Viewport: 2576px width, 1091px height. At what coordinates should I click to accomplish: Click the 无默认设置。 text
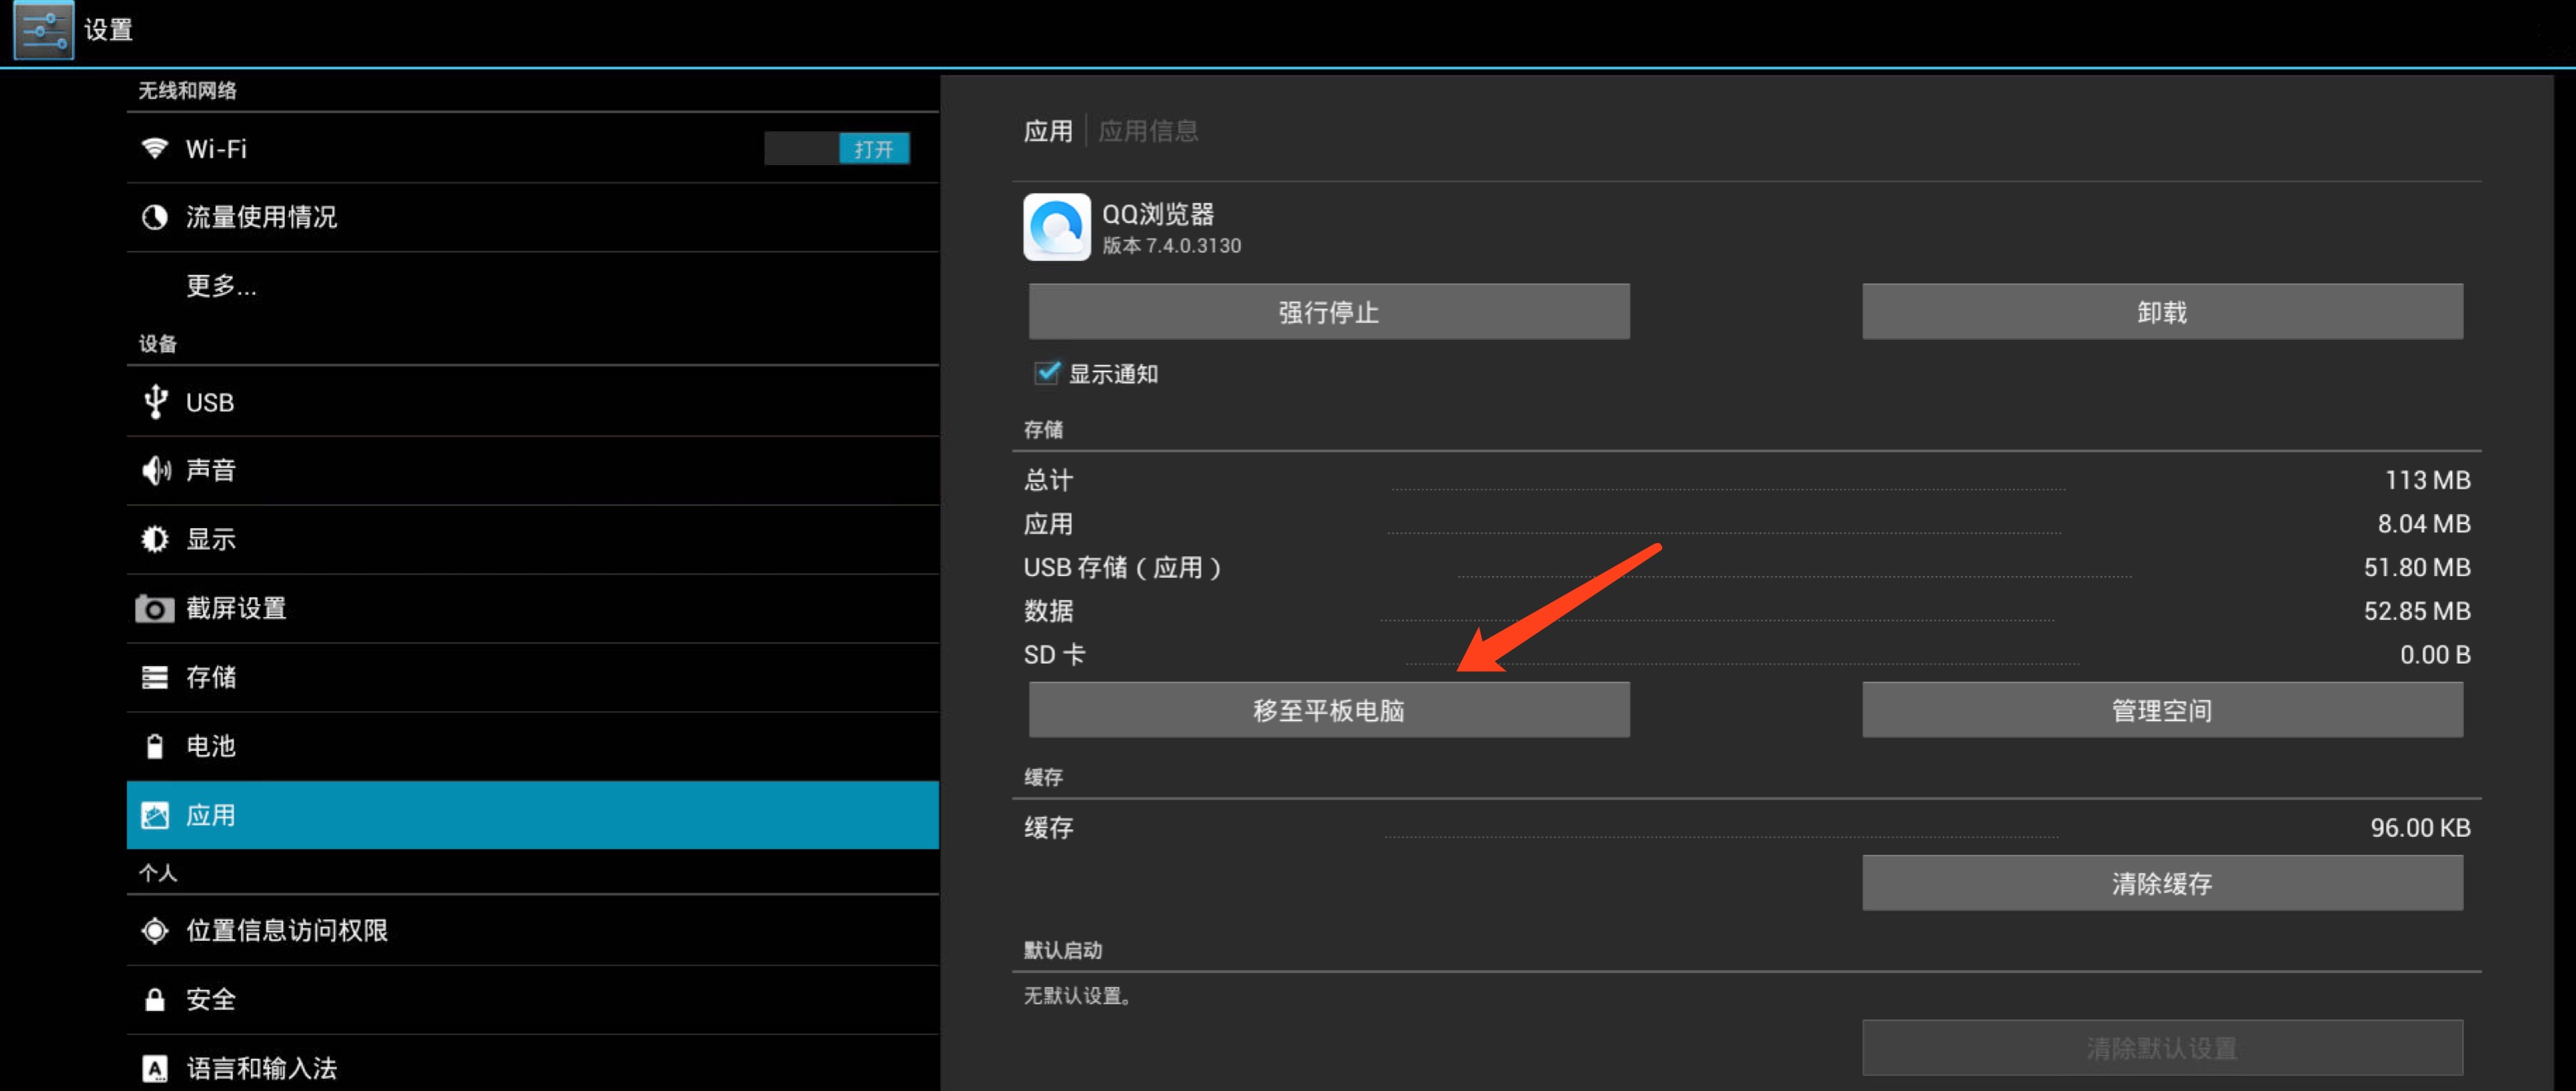pos(1077,996)
